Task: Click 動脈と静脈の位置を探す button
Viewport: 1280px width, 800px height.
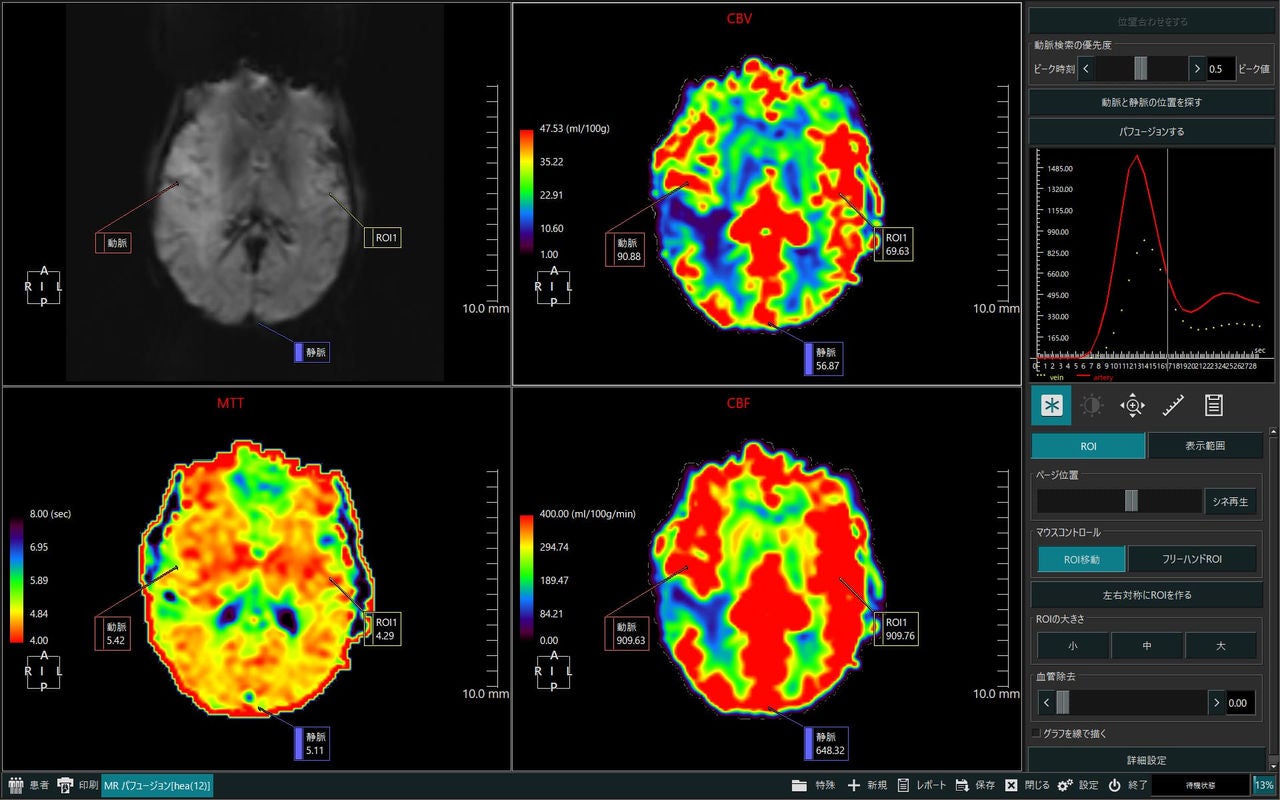Action: 1152,102
